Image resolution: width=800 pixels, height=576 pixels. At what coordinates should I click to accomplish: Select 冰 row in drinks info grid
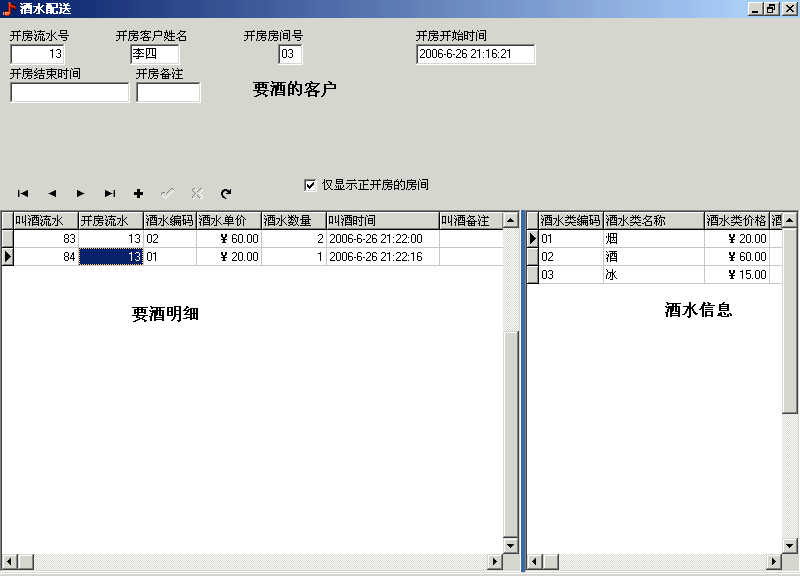click(x=654, y=274)
